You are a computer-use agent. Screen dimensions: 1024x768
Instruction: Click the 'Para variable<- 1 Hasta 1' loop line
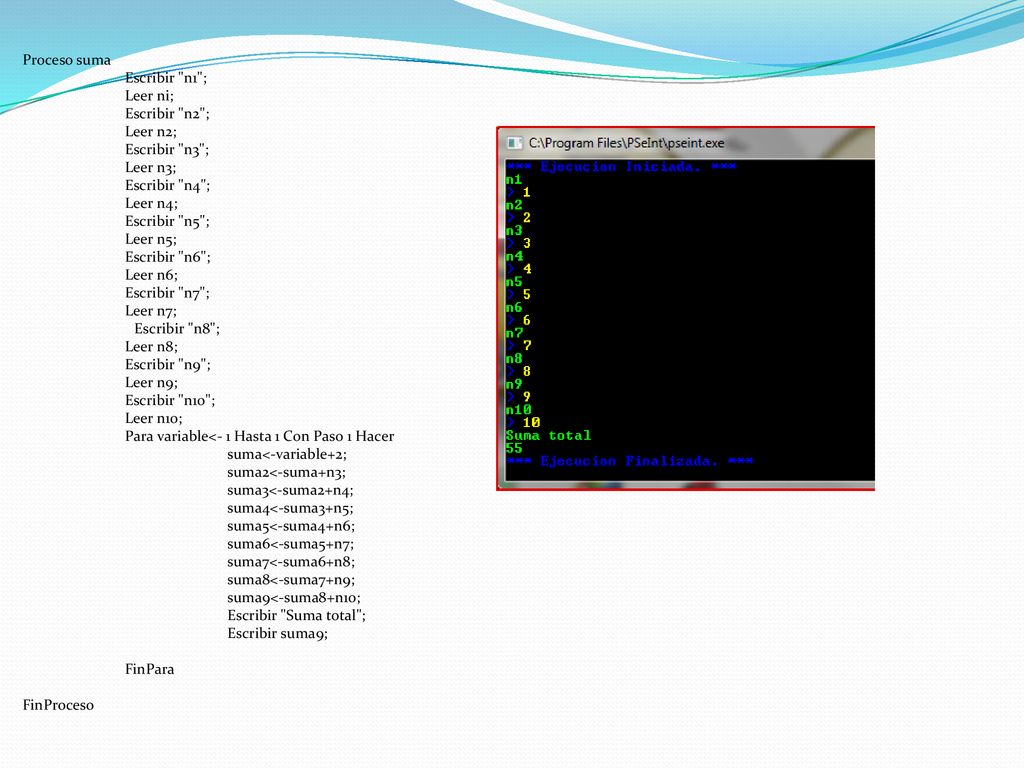(259, 437)
